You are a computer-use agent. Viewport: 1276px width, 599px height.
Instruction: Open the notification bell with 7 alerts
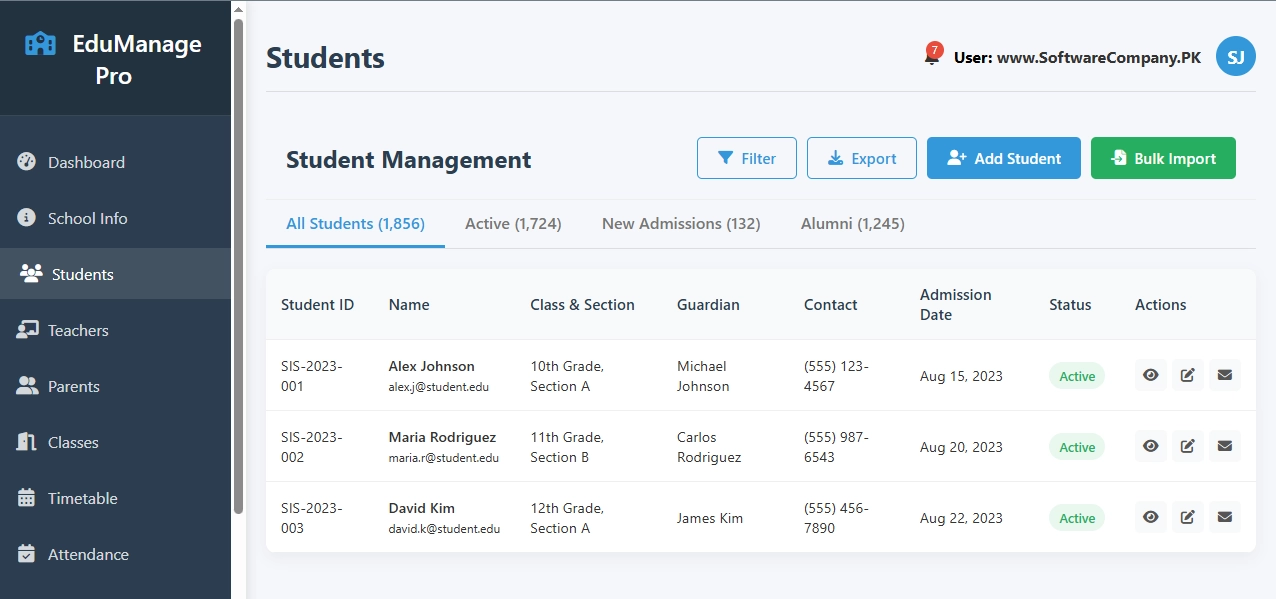tap(931, 56)
